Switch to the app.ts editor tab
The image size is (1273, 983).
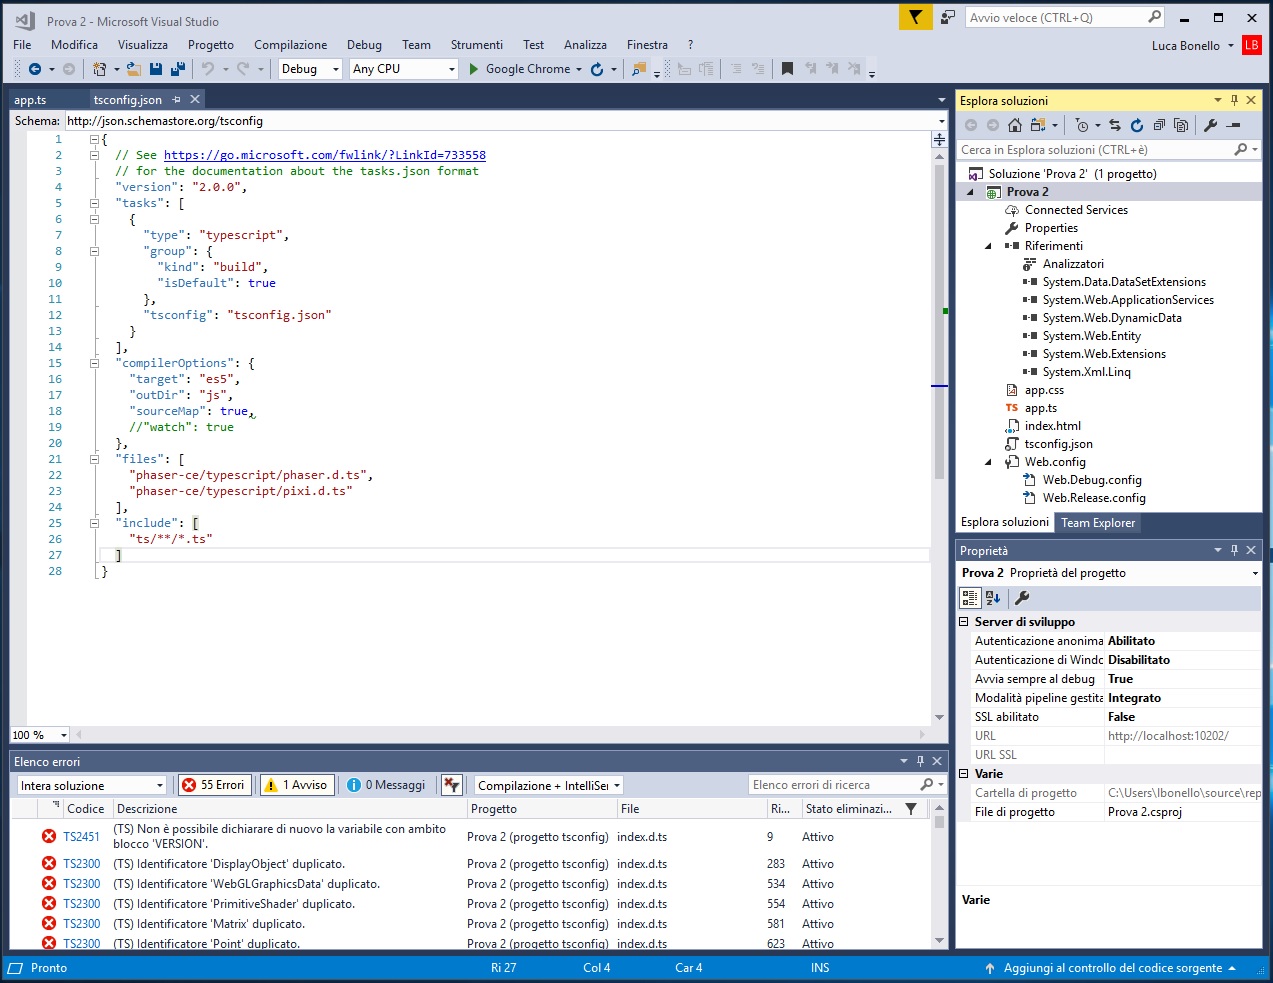tap(30, 100)
